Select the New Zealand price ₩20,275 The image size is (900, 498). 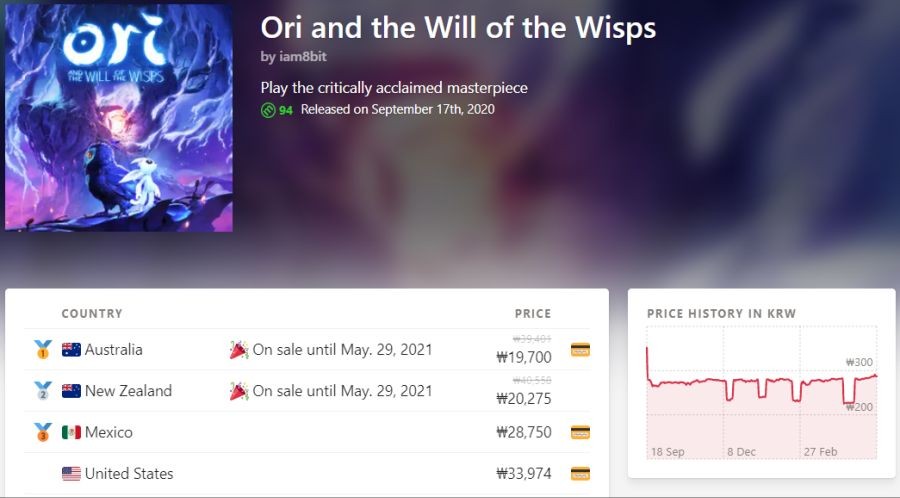click(523, 399)
